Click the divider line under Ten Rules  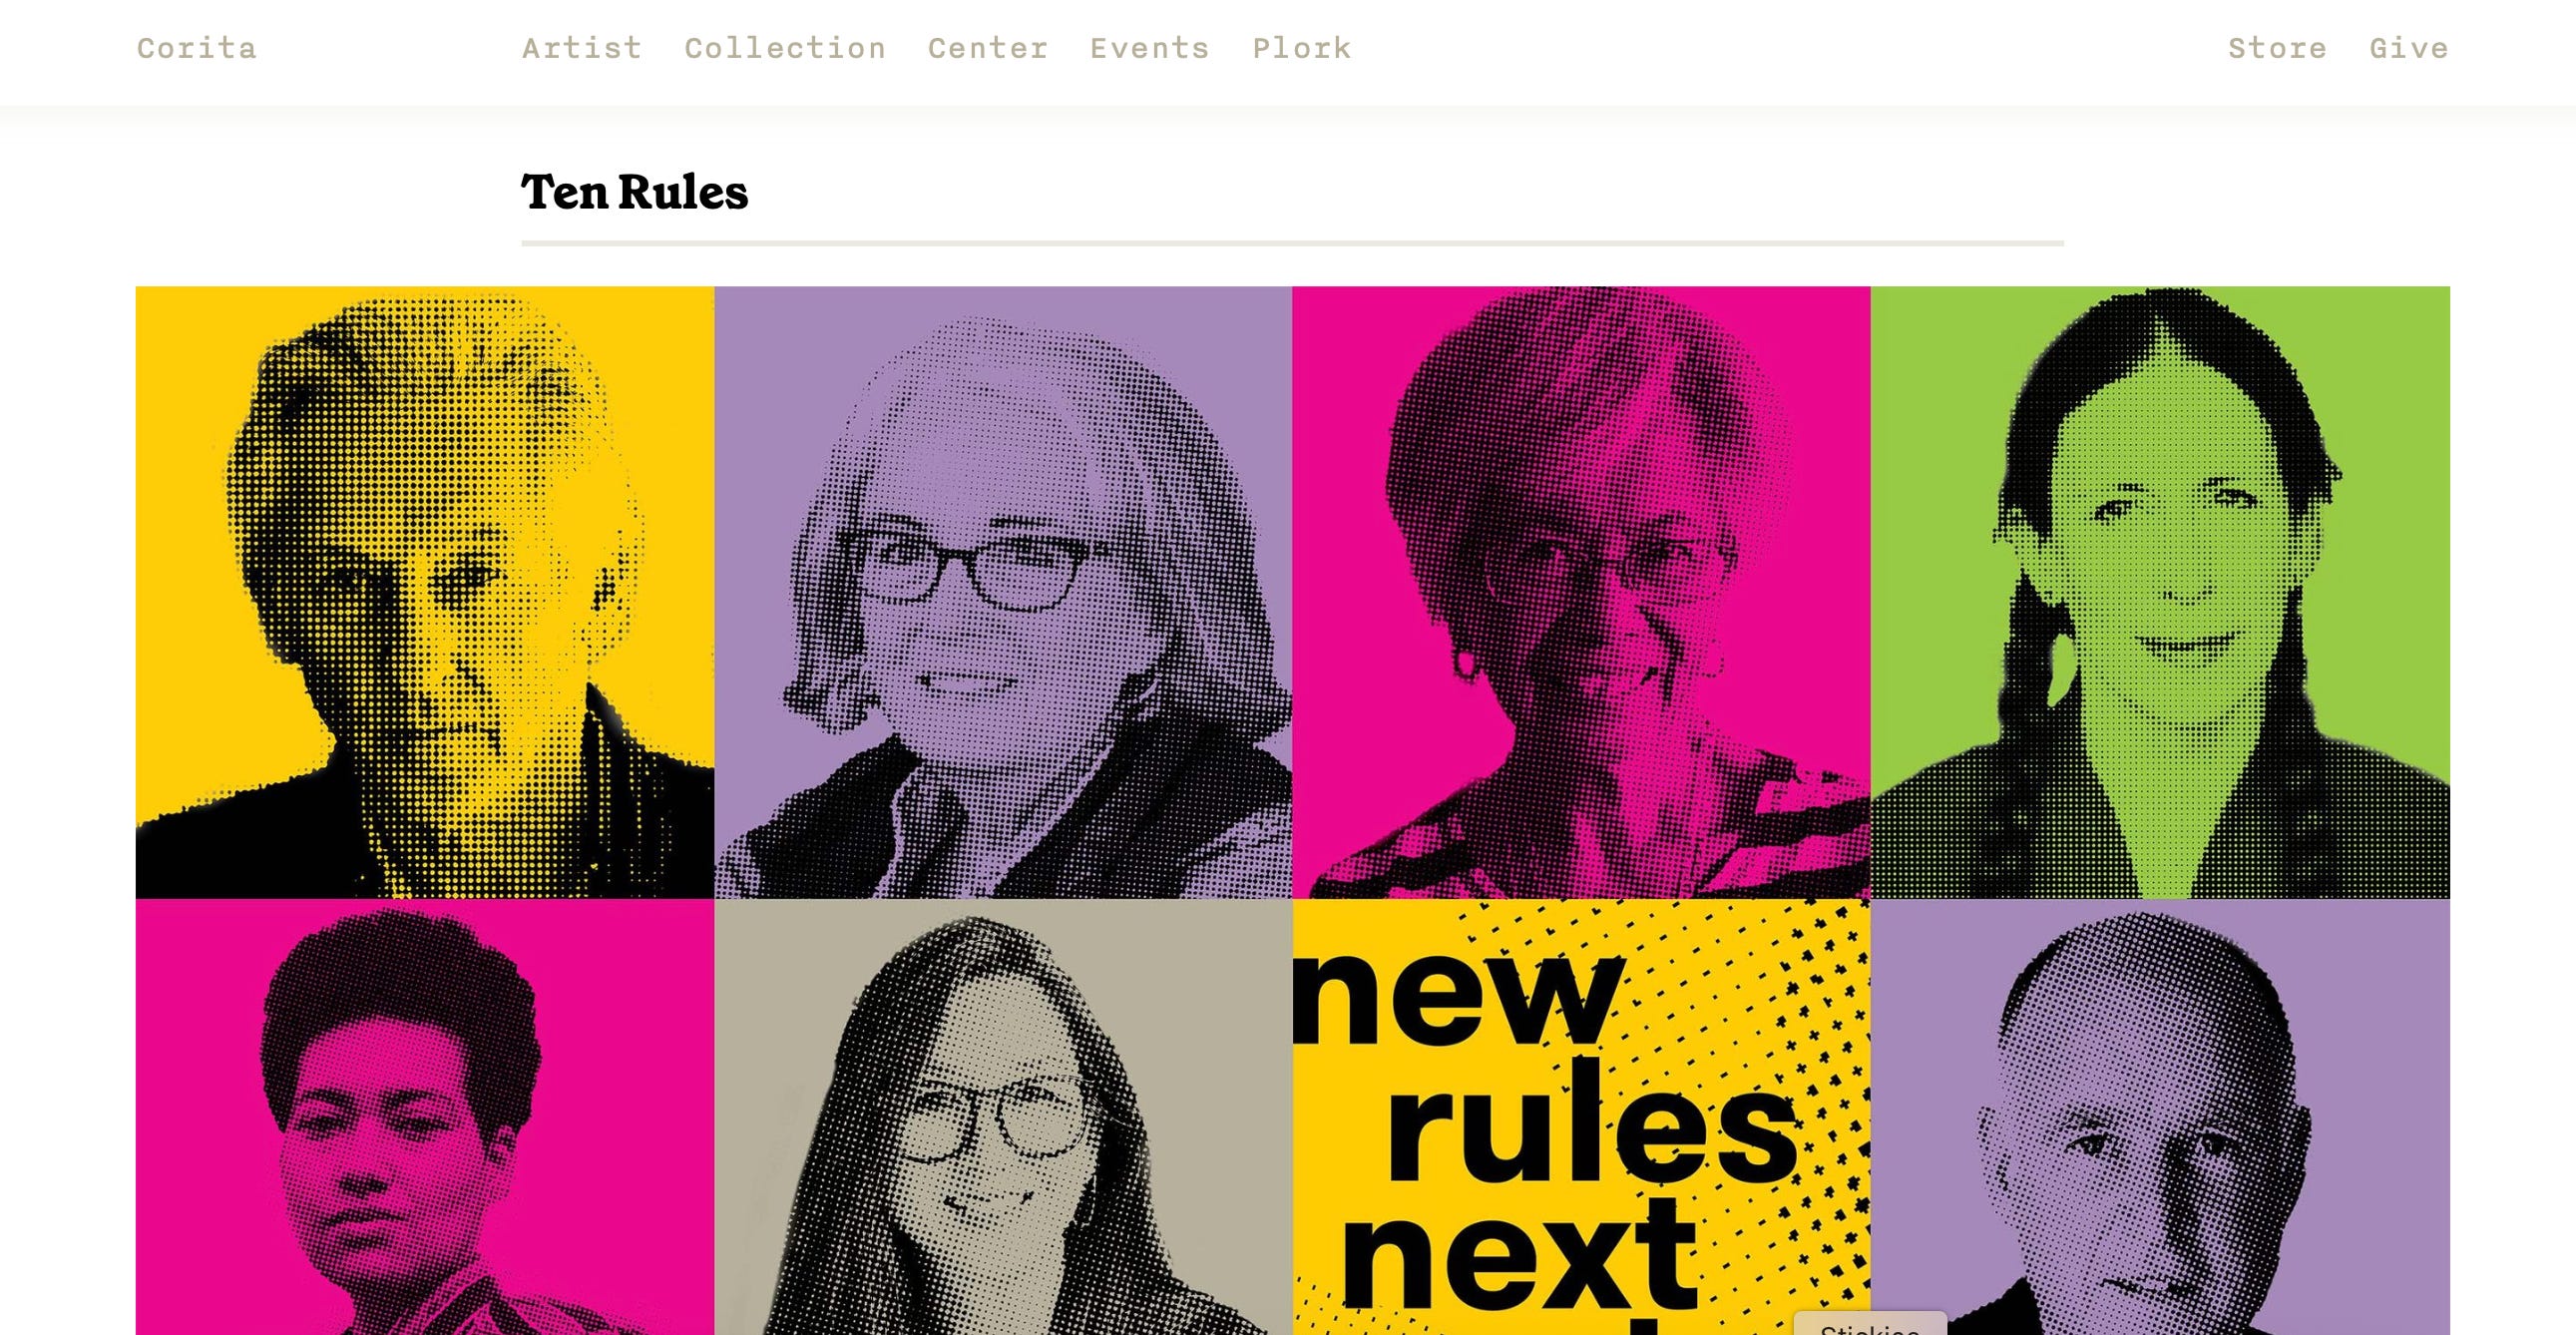1292,243
